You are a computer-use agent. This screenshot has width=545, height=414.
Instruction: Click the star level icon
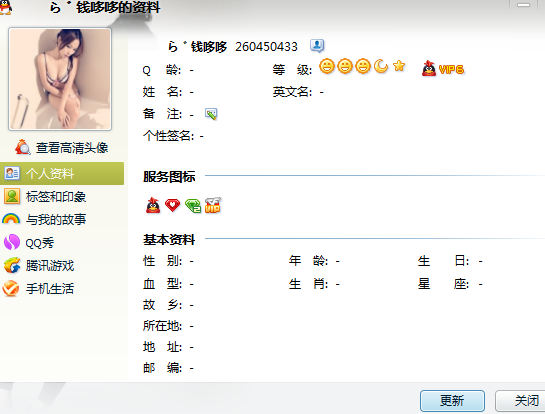coord(399,65)
